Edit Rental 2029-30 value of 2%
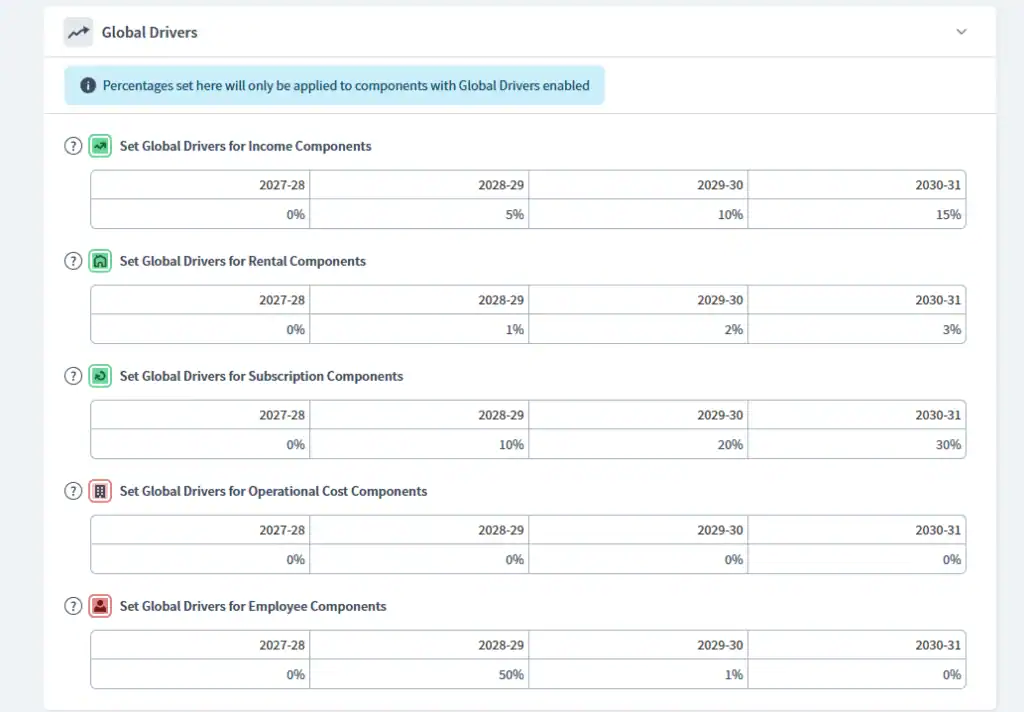Viewport: 1024px width, 712px height. [638, 329]
